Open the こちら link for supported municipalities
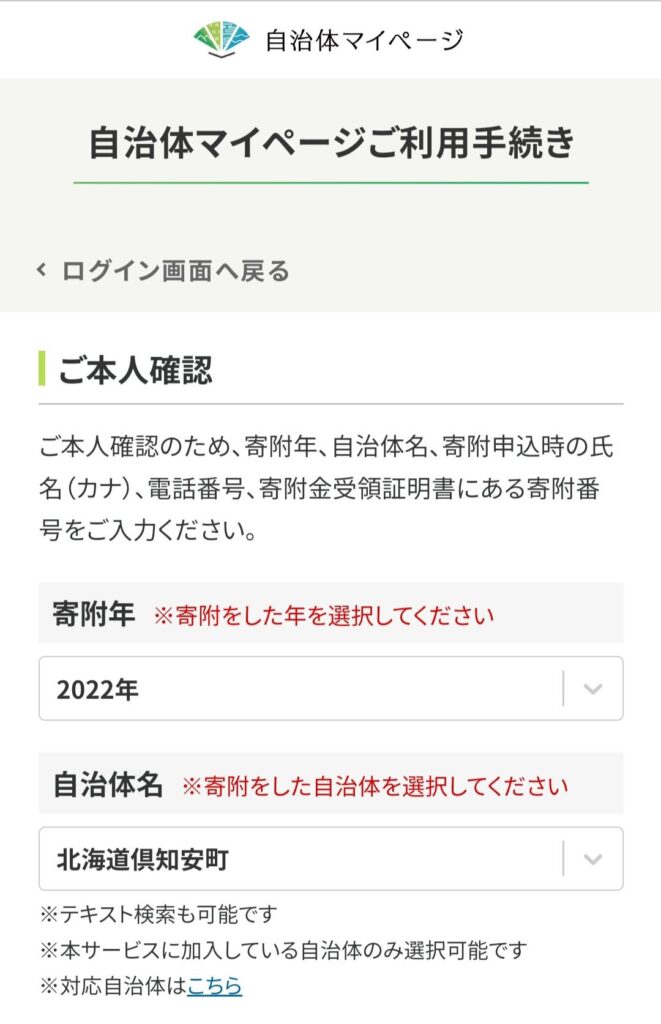The width and height of the screenshot is (661, 1024). coord(214,987)
